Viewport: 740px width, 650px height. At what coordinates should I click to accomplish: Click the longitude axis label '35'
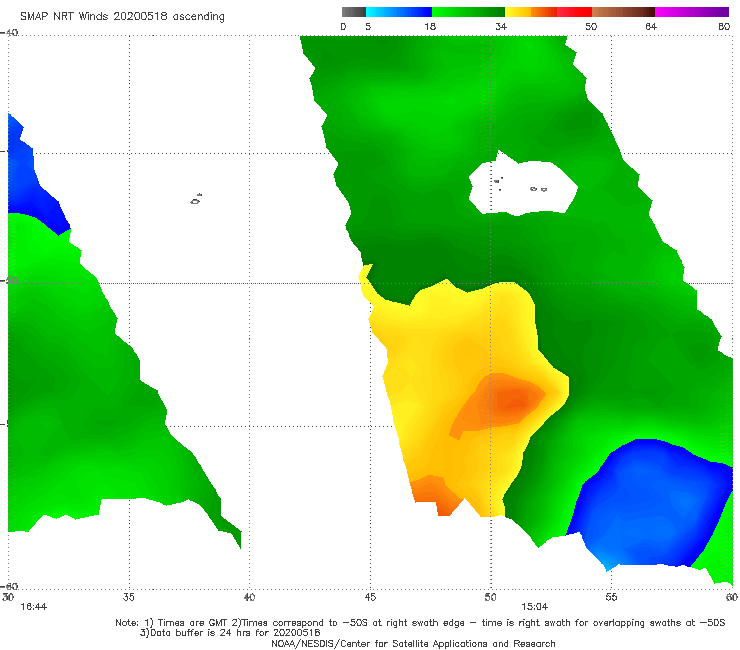tap(128, 597)
